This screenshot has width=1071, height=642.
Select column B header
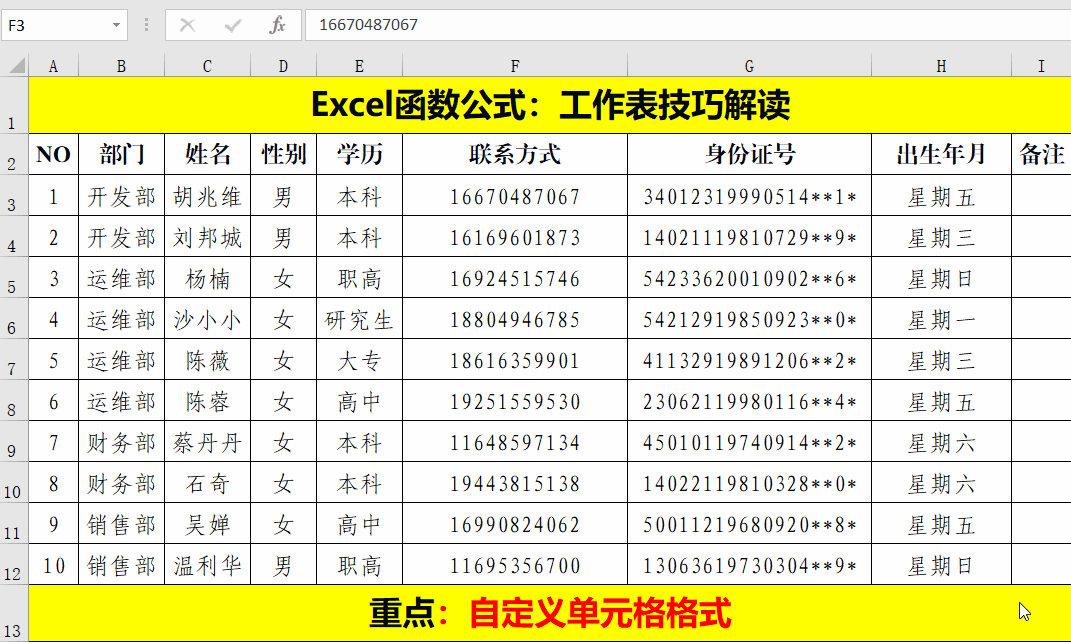tap(122, 66)
